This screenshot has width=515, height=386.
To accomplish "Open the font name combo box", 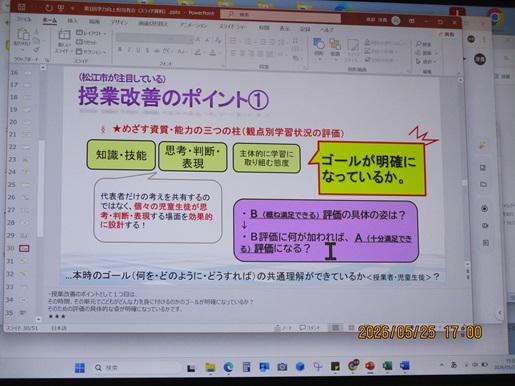I will 154,38.
